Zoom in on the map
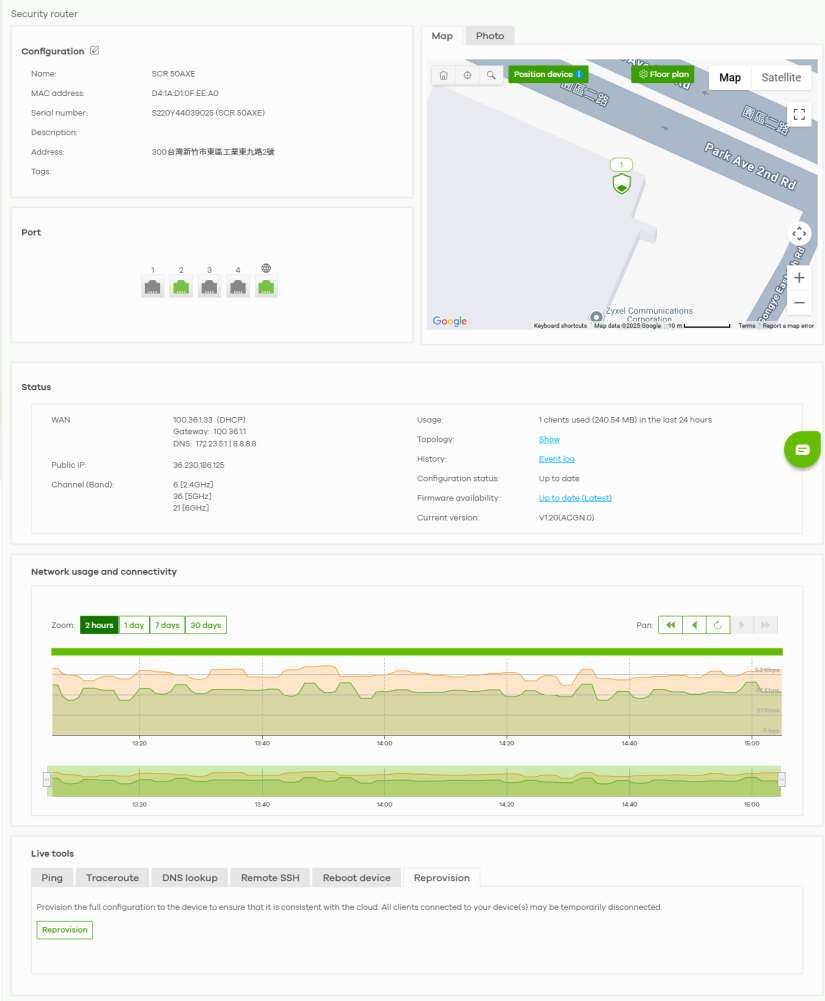 click(799, 278)
